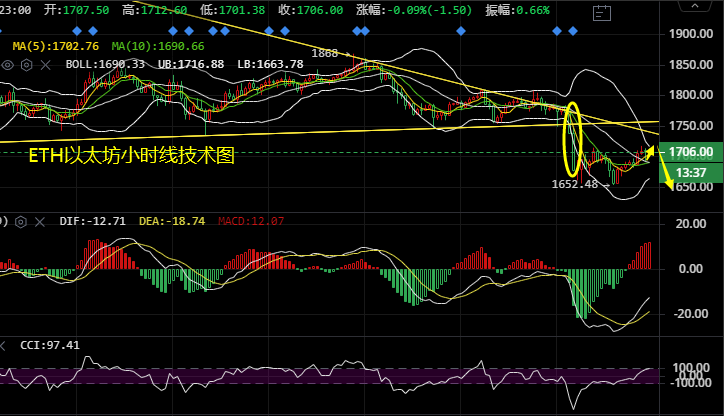
Task: Click the CCI:97.41 indicator label
Action: click(x=50, y=345)
